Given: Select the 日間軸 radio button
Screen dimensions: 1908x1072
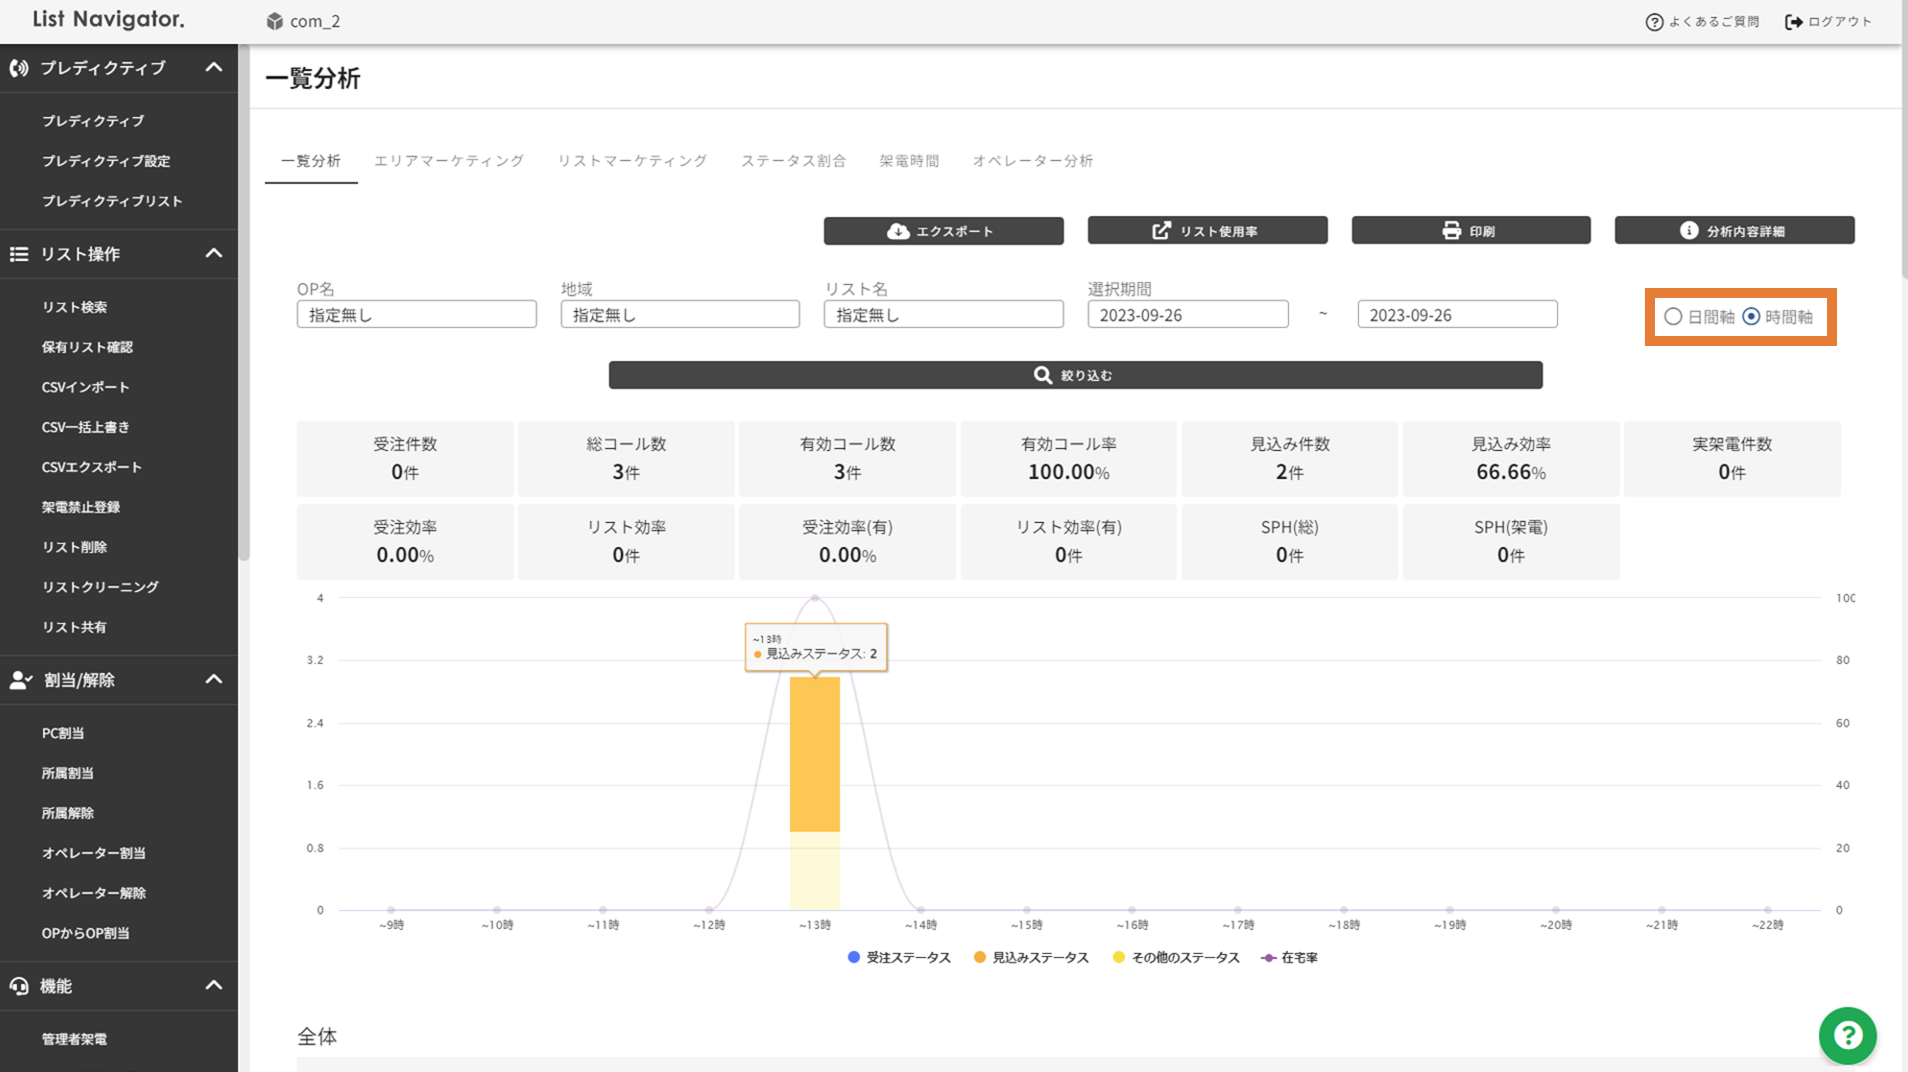Looking at the screenshot, I should click(1673, 317).
